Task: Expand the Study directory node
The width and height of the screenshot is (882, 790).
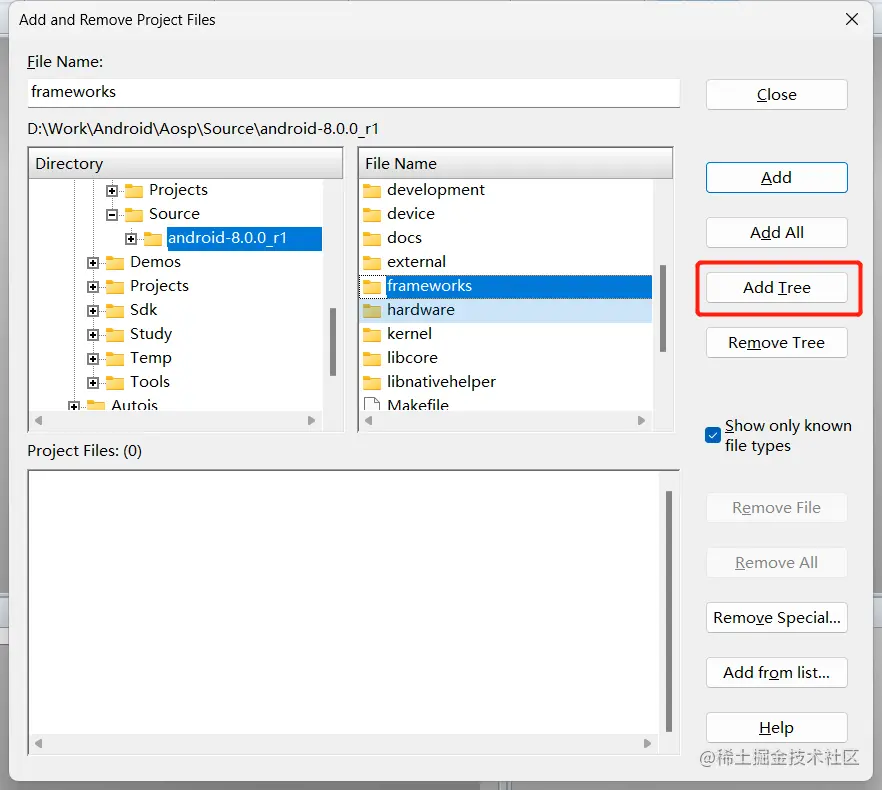Action: (x=93, y=335)
